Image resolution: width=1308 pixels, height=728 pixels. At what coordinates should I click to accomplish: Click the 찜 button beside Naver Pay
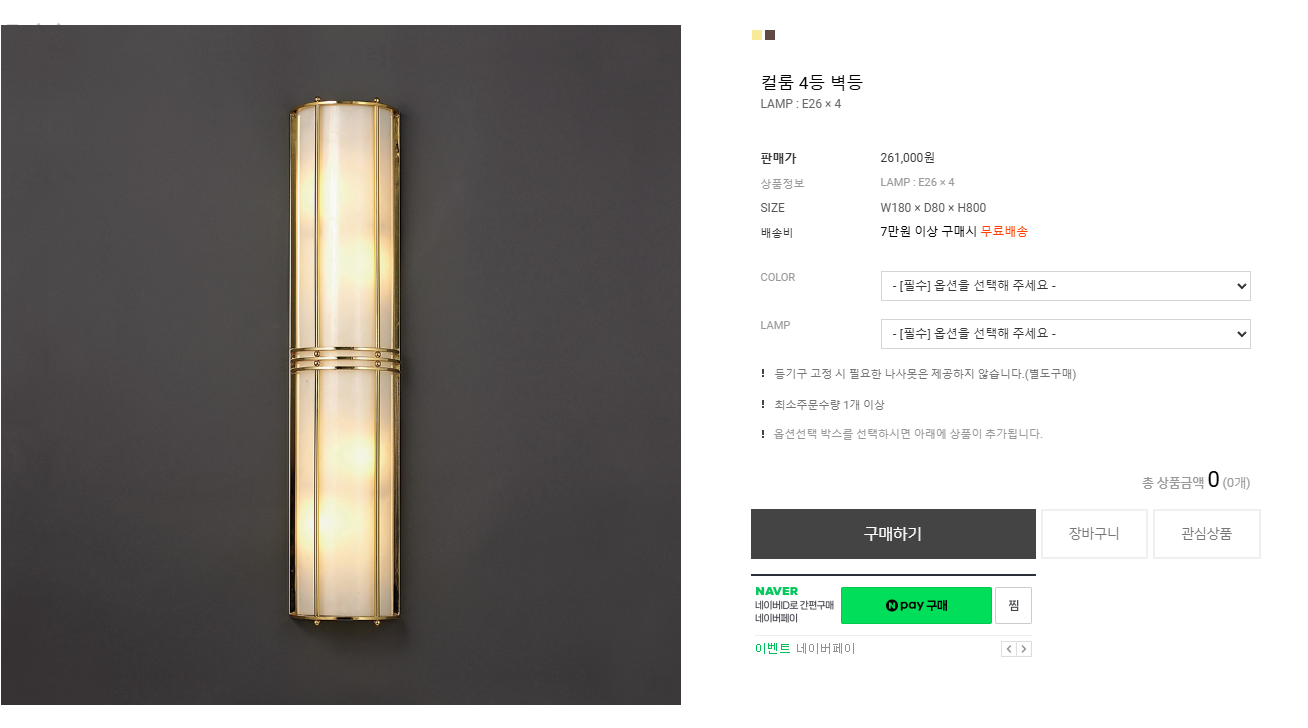click(x=1013, y=605)
